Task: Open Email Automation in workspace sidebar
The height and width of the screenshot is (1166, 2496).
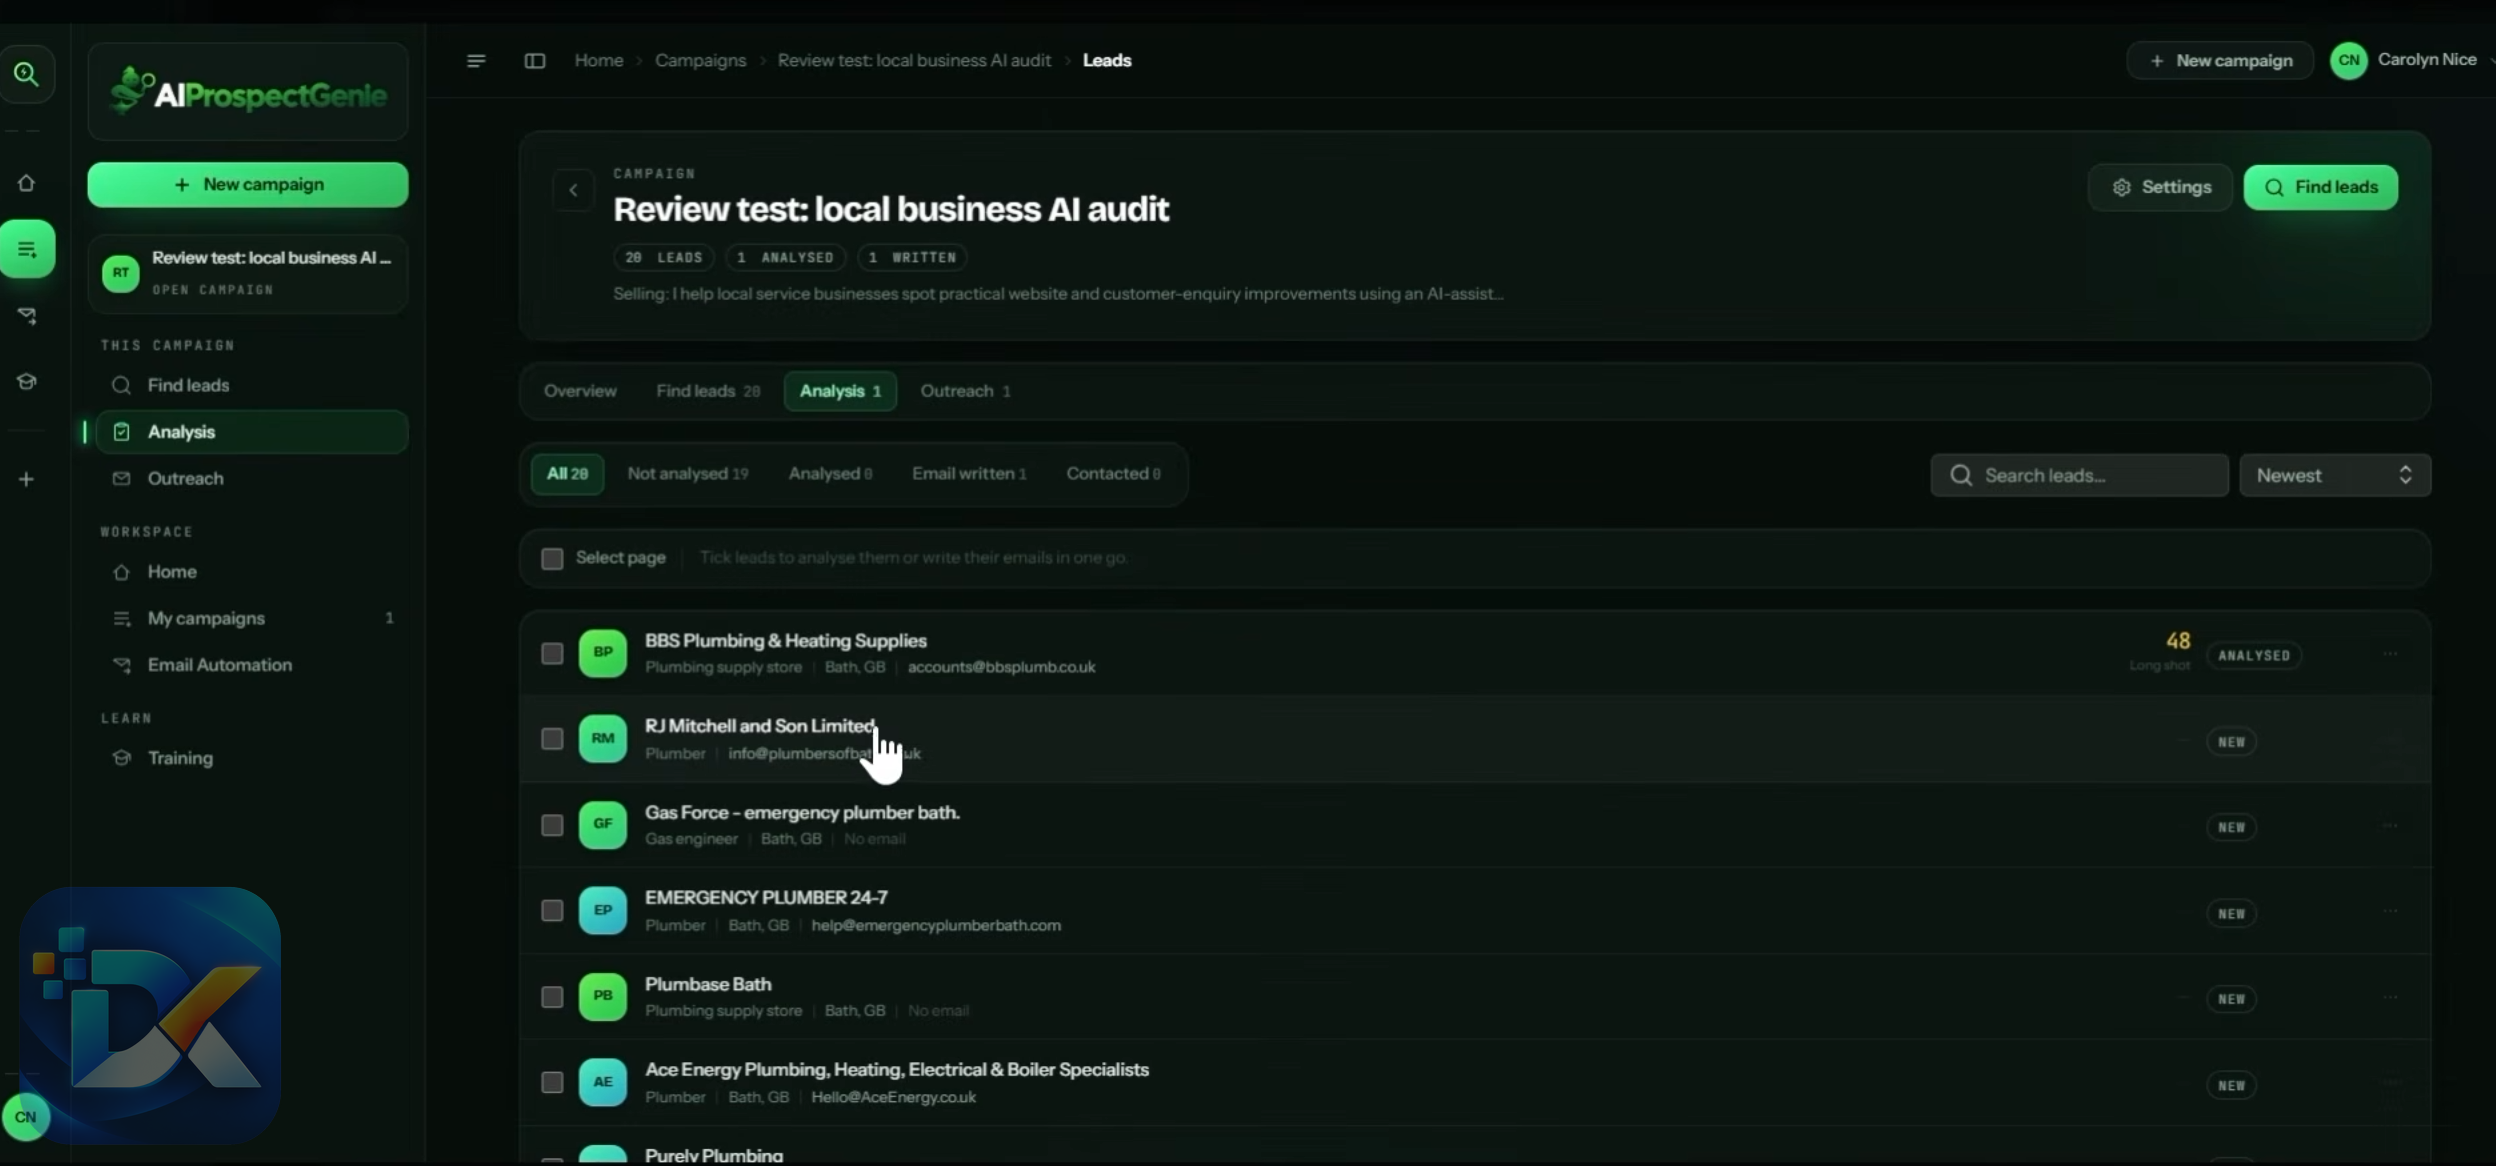Action: [252, 665]
